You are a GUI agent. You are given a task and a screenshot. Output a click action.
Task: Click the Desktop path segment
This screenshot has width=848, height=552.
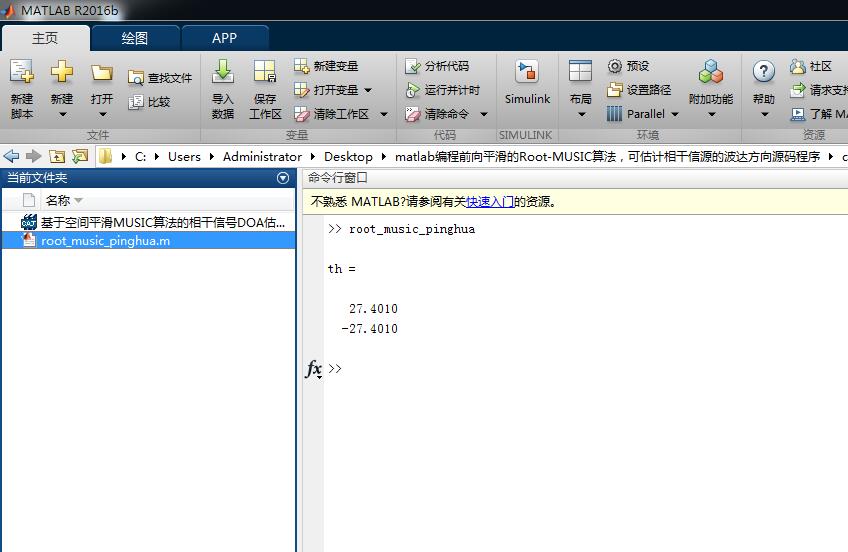coord(348,157)
